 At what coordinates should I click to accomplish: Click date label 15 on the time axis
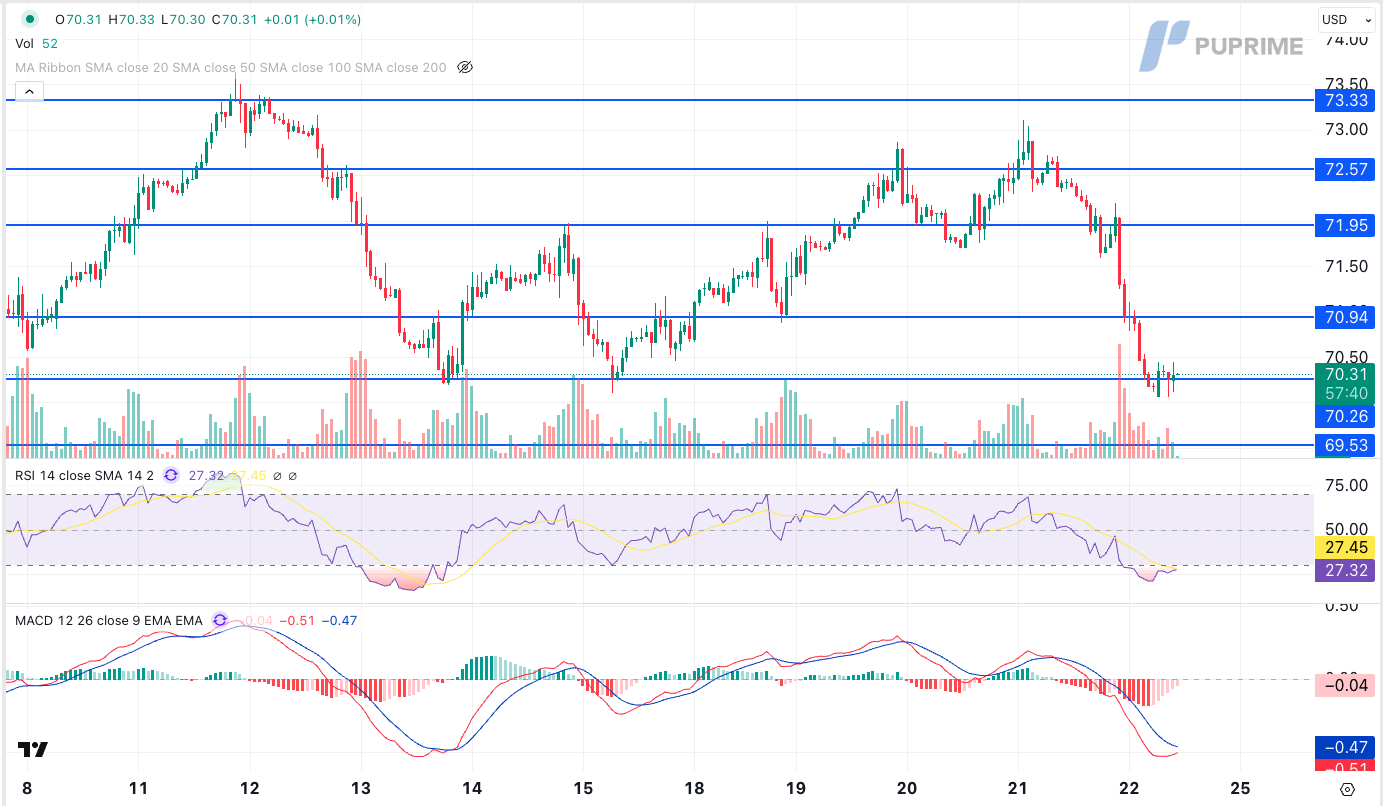pyautogui.click(x=584, y=787)
